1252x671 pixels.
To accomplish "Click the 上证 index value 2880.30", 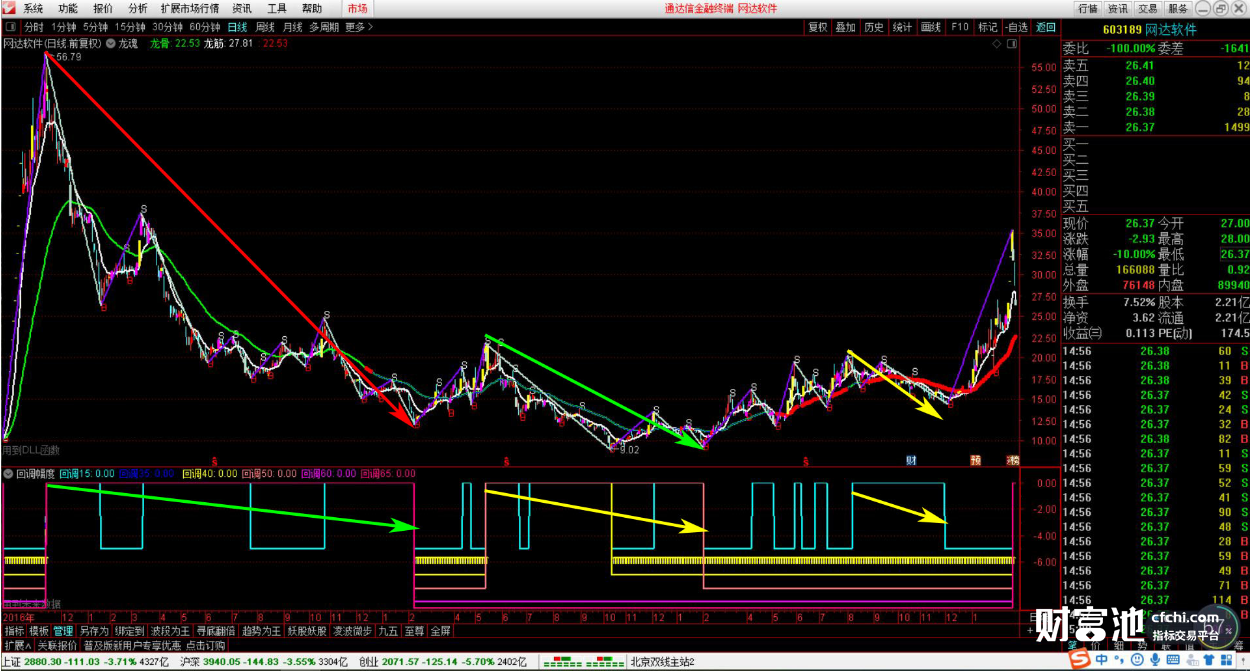I will 44,661.
